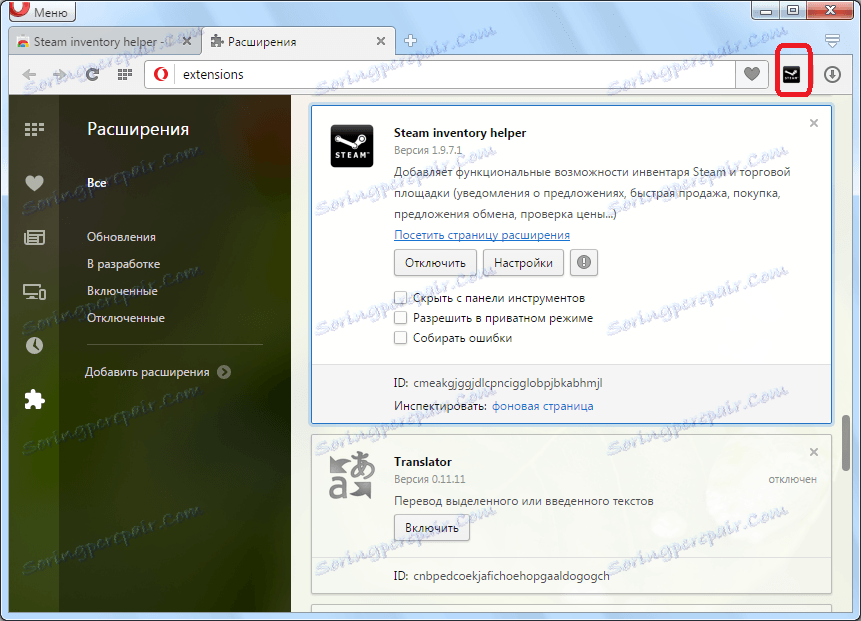
Task: Toggle Собирать ошибки checkbox
Action: click(x=401, y=338)
